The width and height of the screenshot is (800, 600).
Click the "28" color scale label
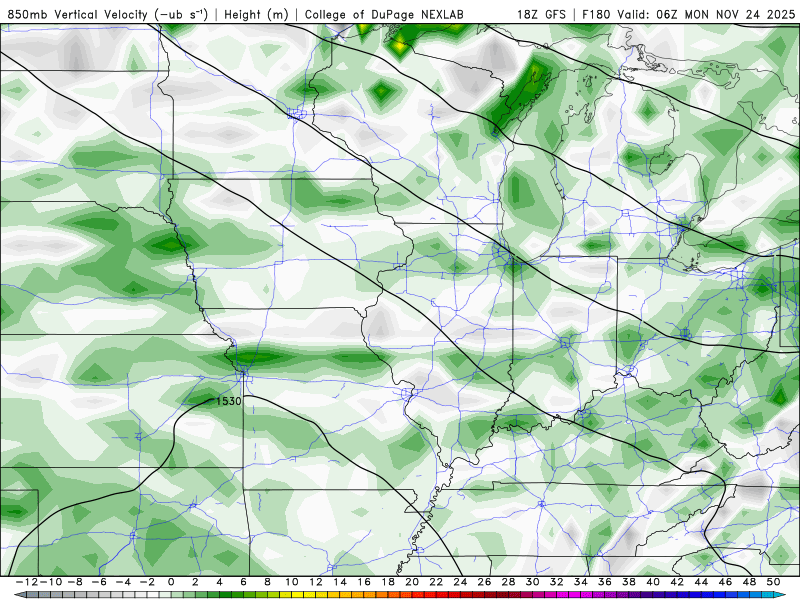click(509, 582)
